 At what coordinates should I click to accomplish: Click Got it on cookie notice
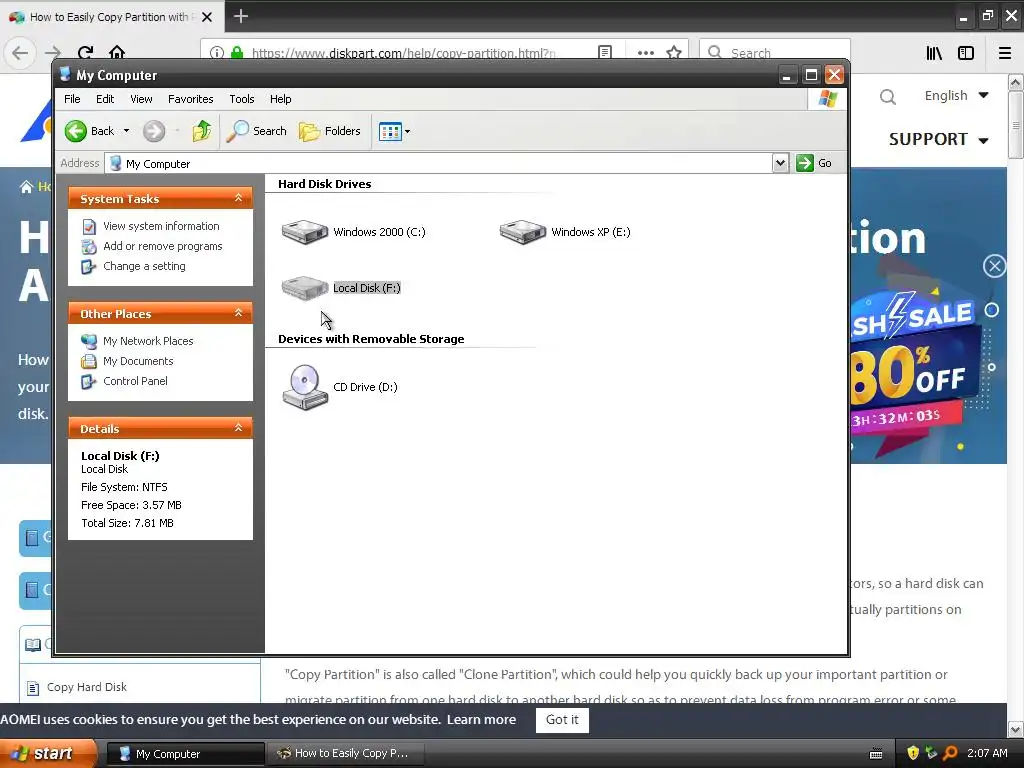(x=562, y=720)
